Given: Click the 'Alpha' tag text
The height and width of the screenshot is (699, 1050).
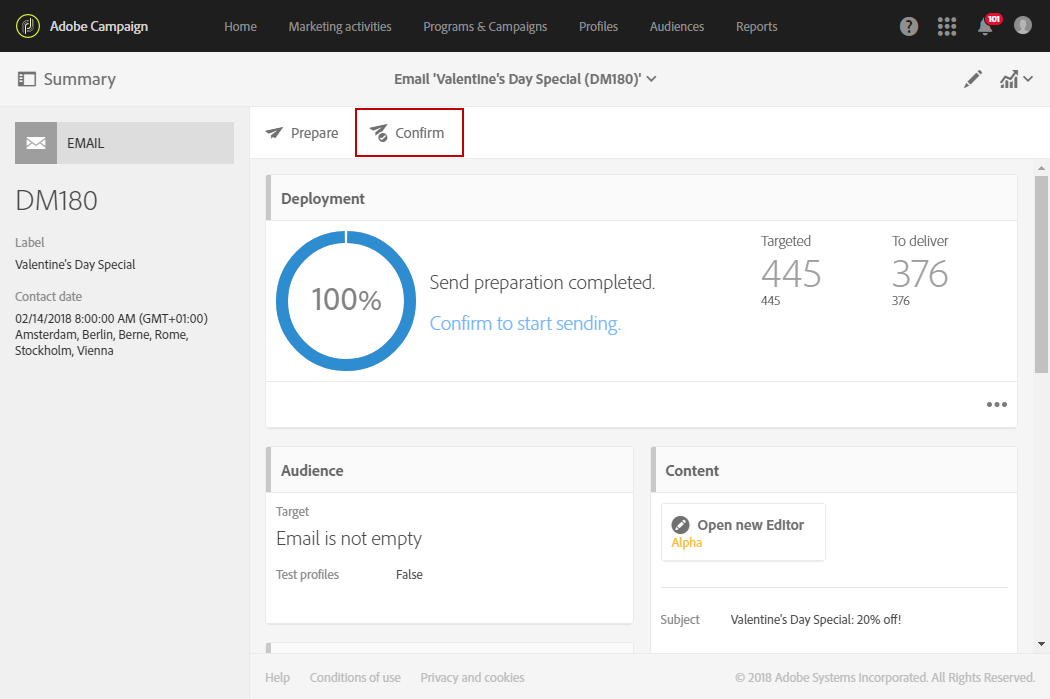Looking at the screenshot, I should click(686, 542).
